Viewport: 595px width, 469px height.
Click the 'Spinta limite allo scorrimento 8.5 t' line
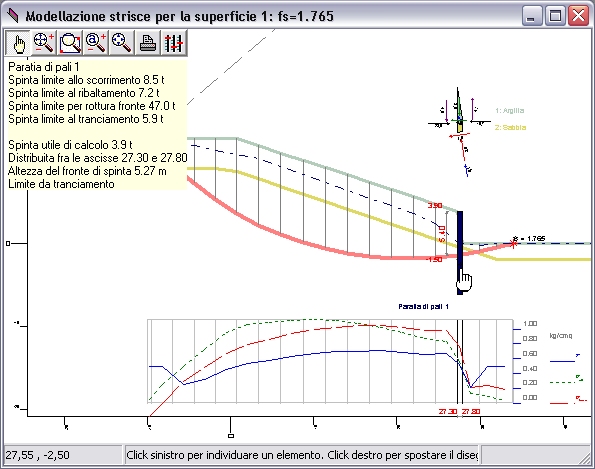tap(86, 80)
